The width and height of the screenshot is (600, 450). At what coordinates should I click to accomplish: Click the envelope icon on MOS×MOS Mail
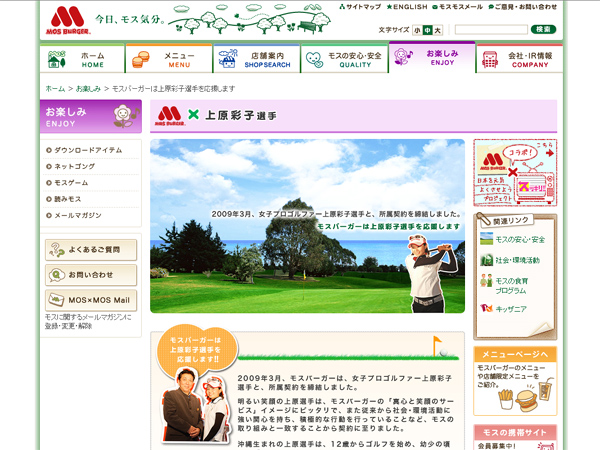pos(56,300)
